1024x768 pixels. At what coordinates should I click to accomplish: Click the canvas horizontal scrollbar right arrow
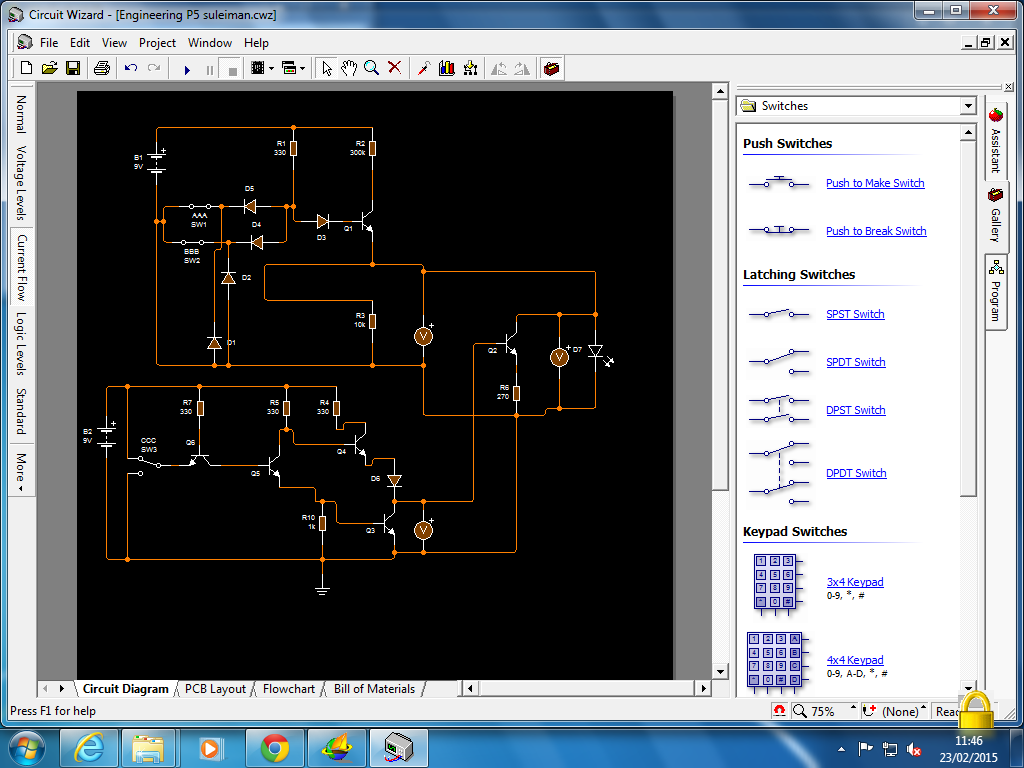(703, 688)
